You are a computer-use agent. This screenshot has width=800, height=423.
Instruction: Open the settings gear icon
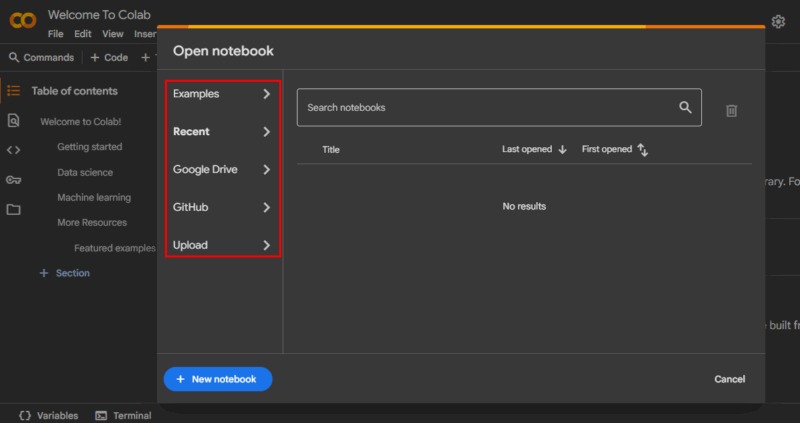pos(778,21)
